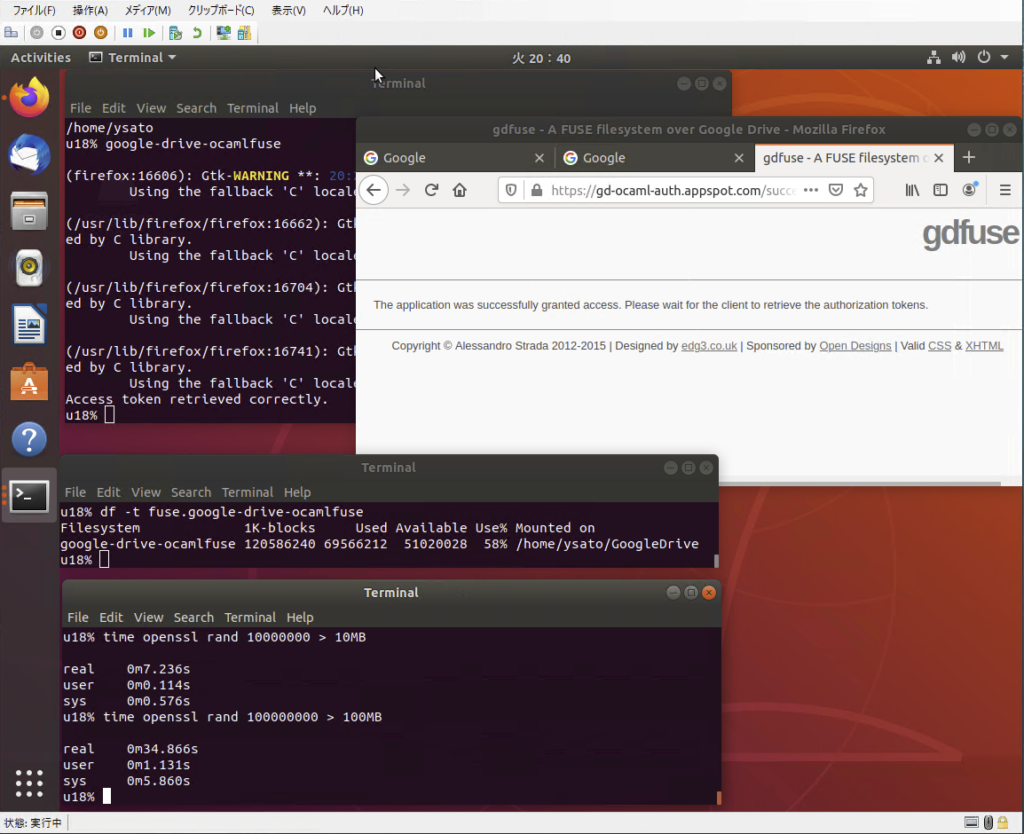Click the Firefox reload page icon
Viewport: 1024px width, 834px height.
(x=431, y=190)
